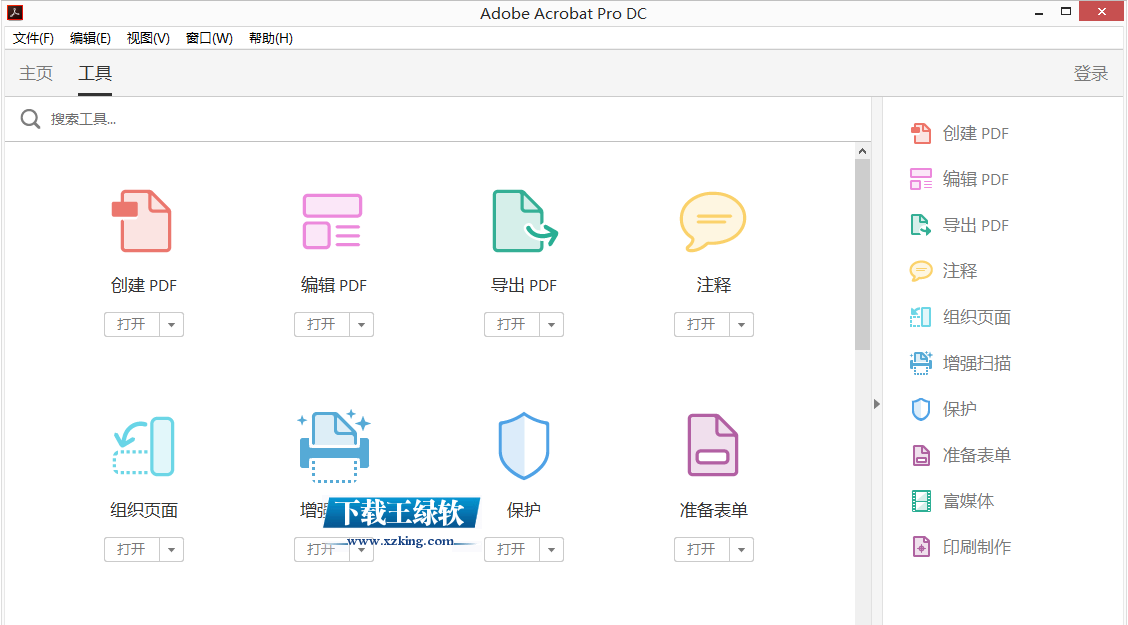Open the 编辑(E) menu
Viewport: 1128px width, 625px height.
pos(90,38)
